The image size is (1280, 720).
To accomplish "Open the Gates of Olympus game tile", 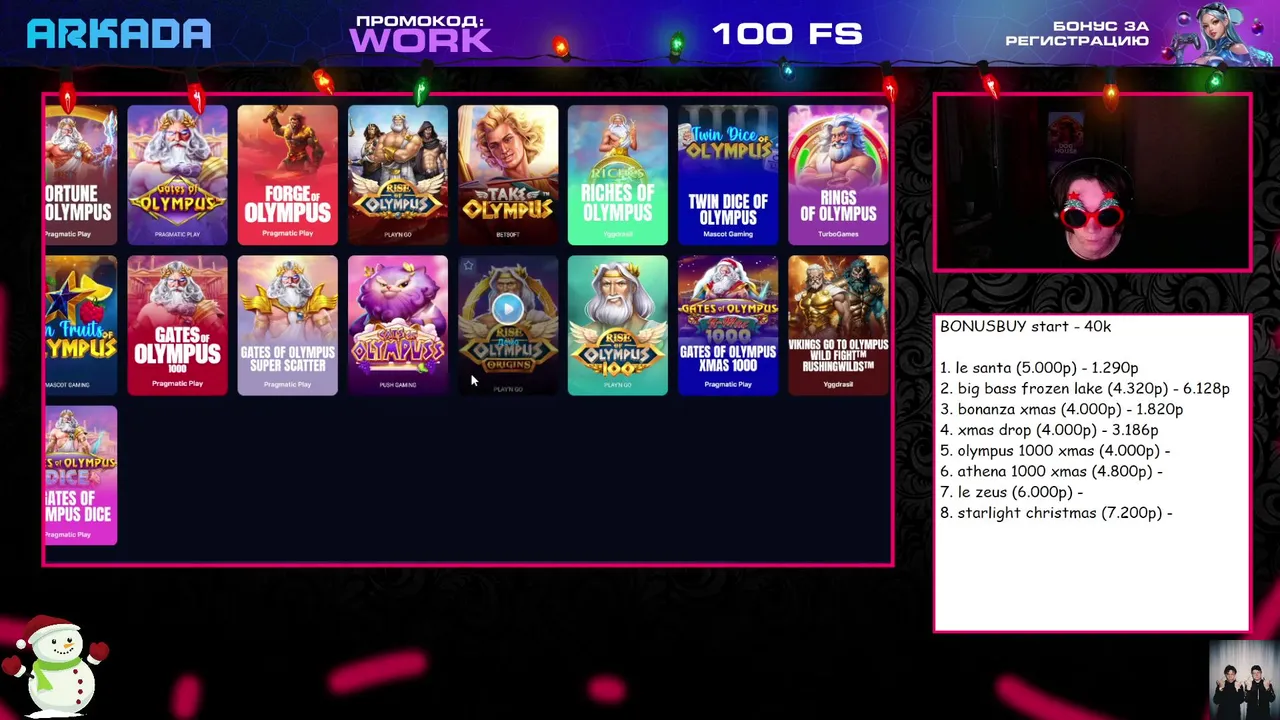I will (x=177, y=175).
